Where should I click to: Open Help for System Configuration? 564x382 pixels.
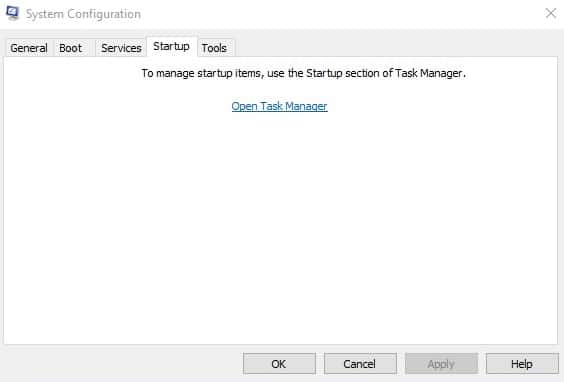522,364
